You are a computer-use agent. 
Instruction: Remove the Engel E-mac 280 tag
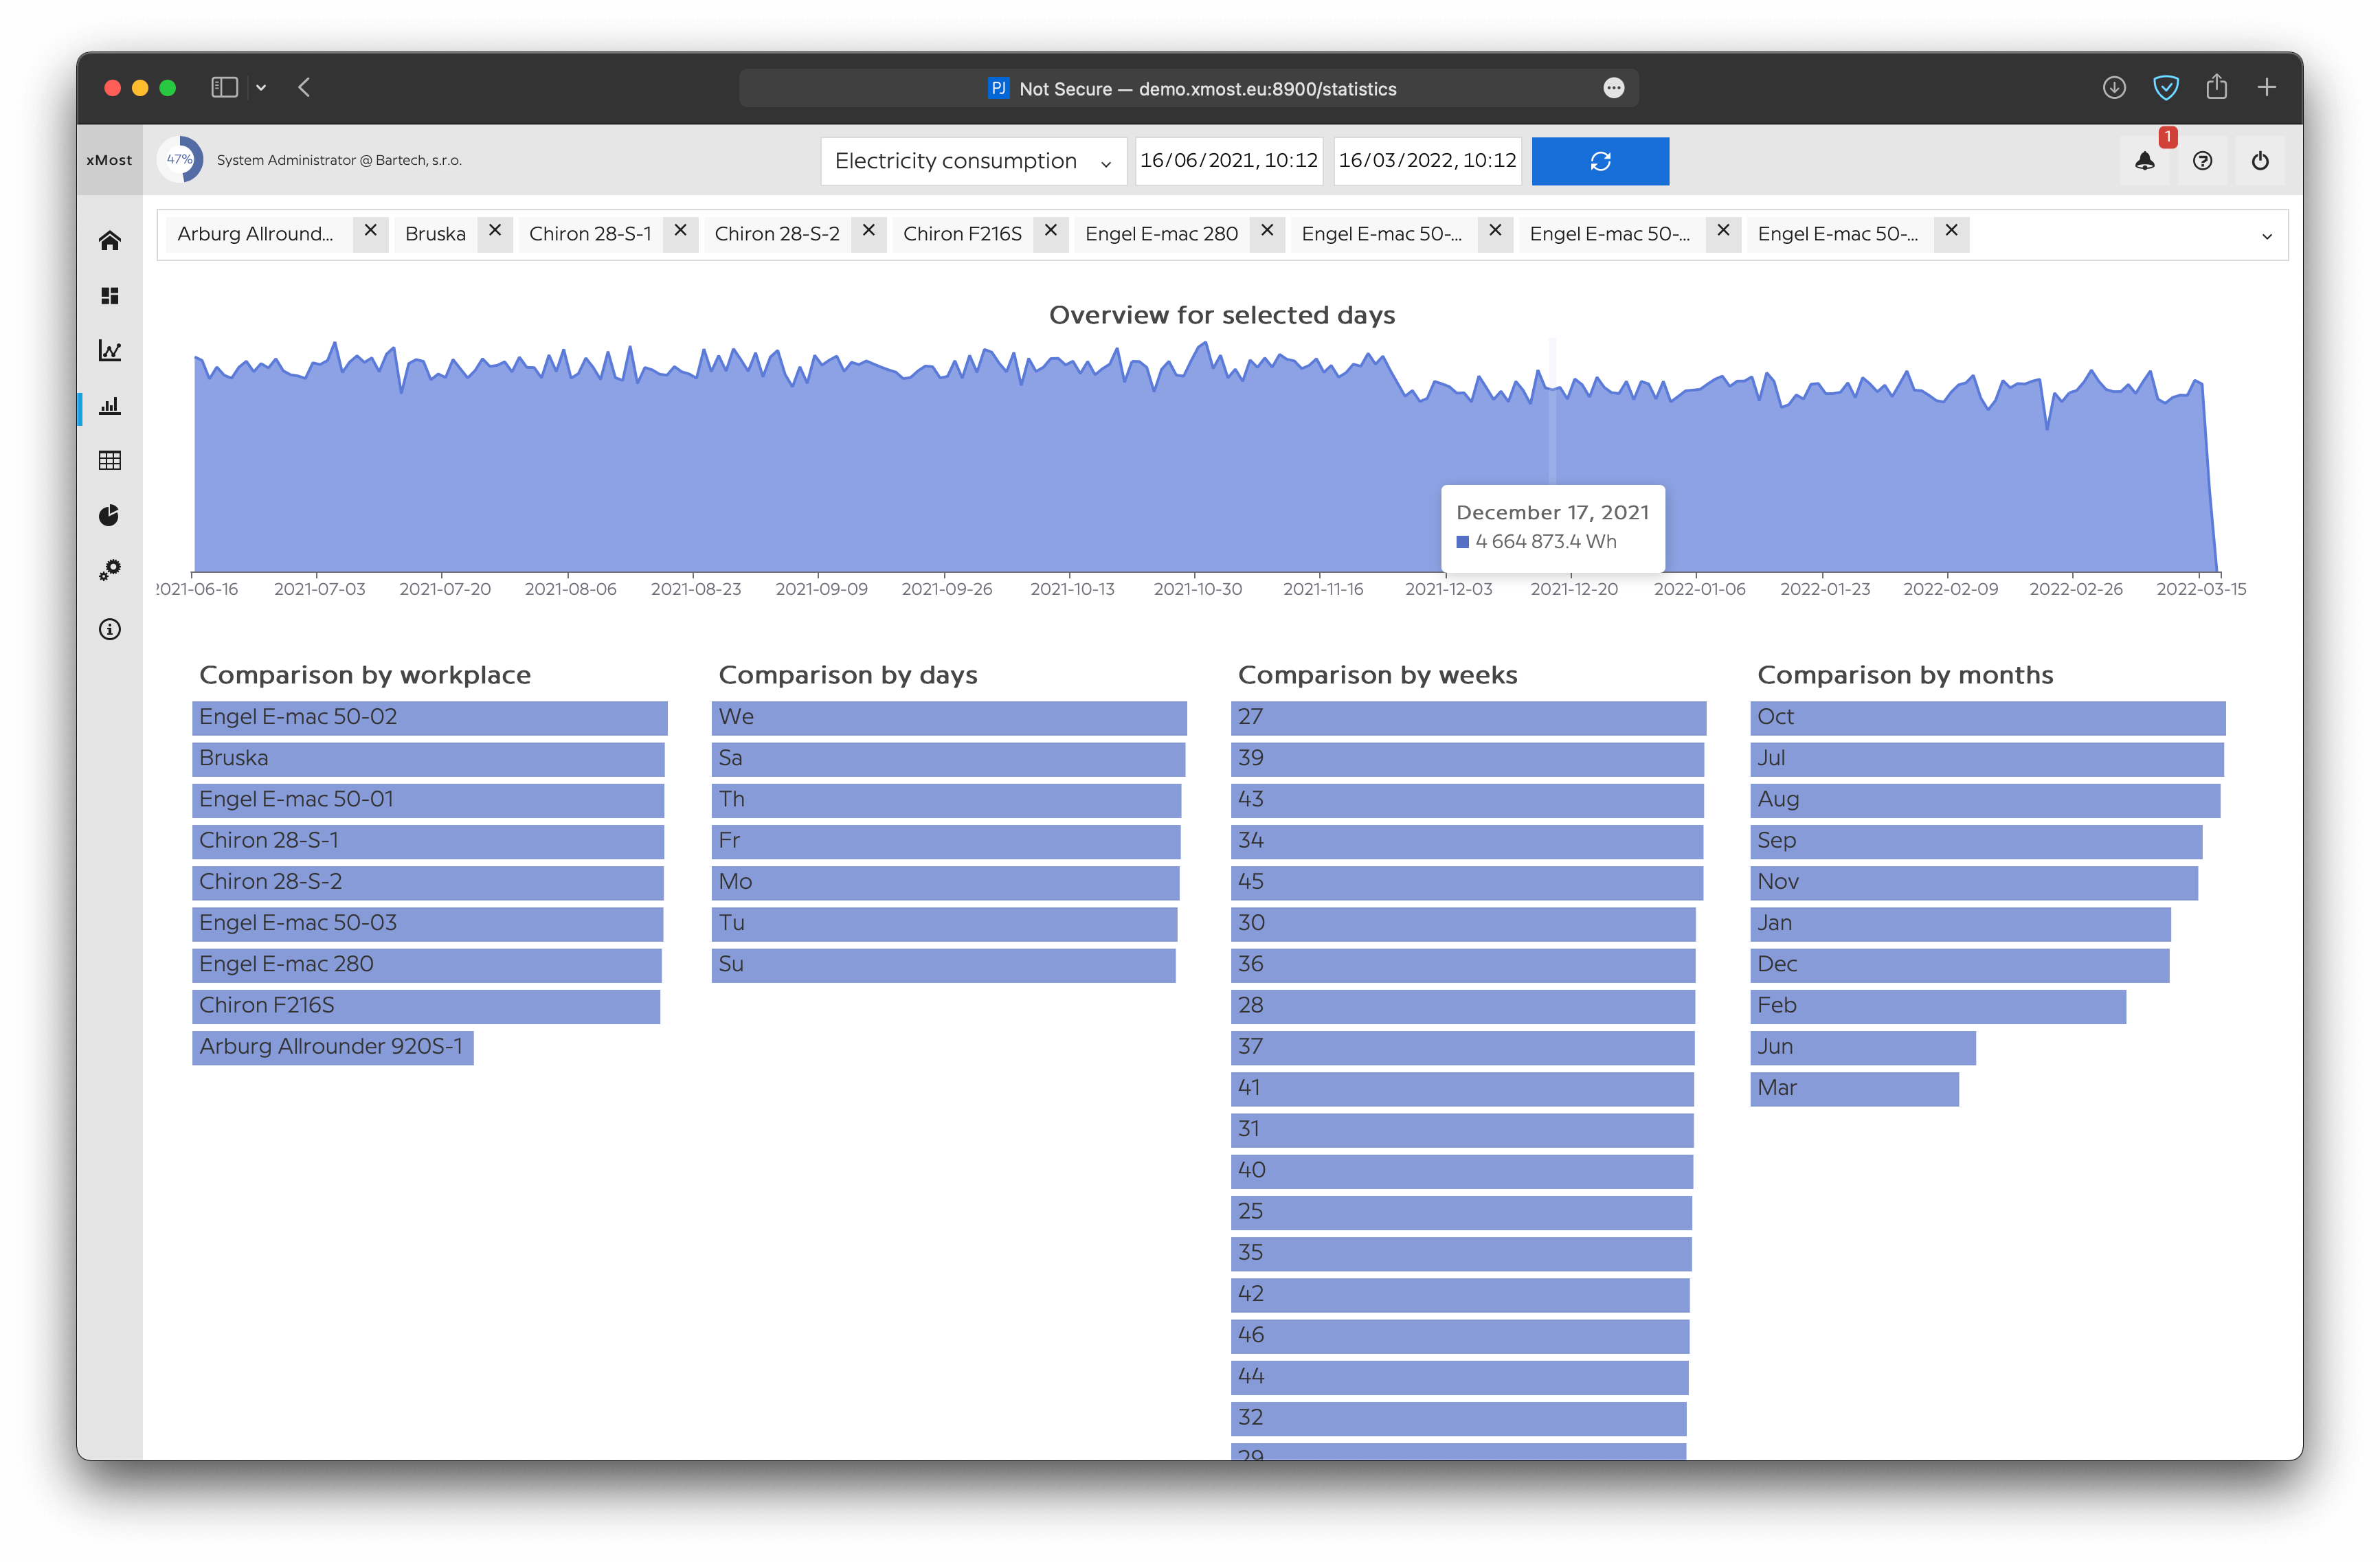[x=1266, y=231]
